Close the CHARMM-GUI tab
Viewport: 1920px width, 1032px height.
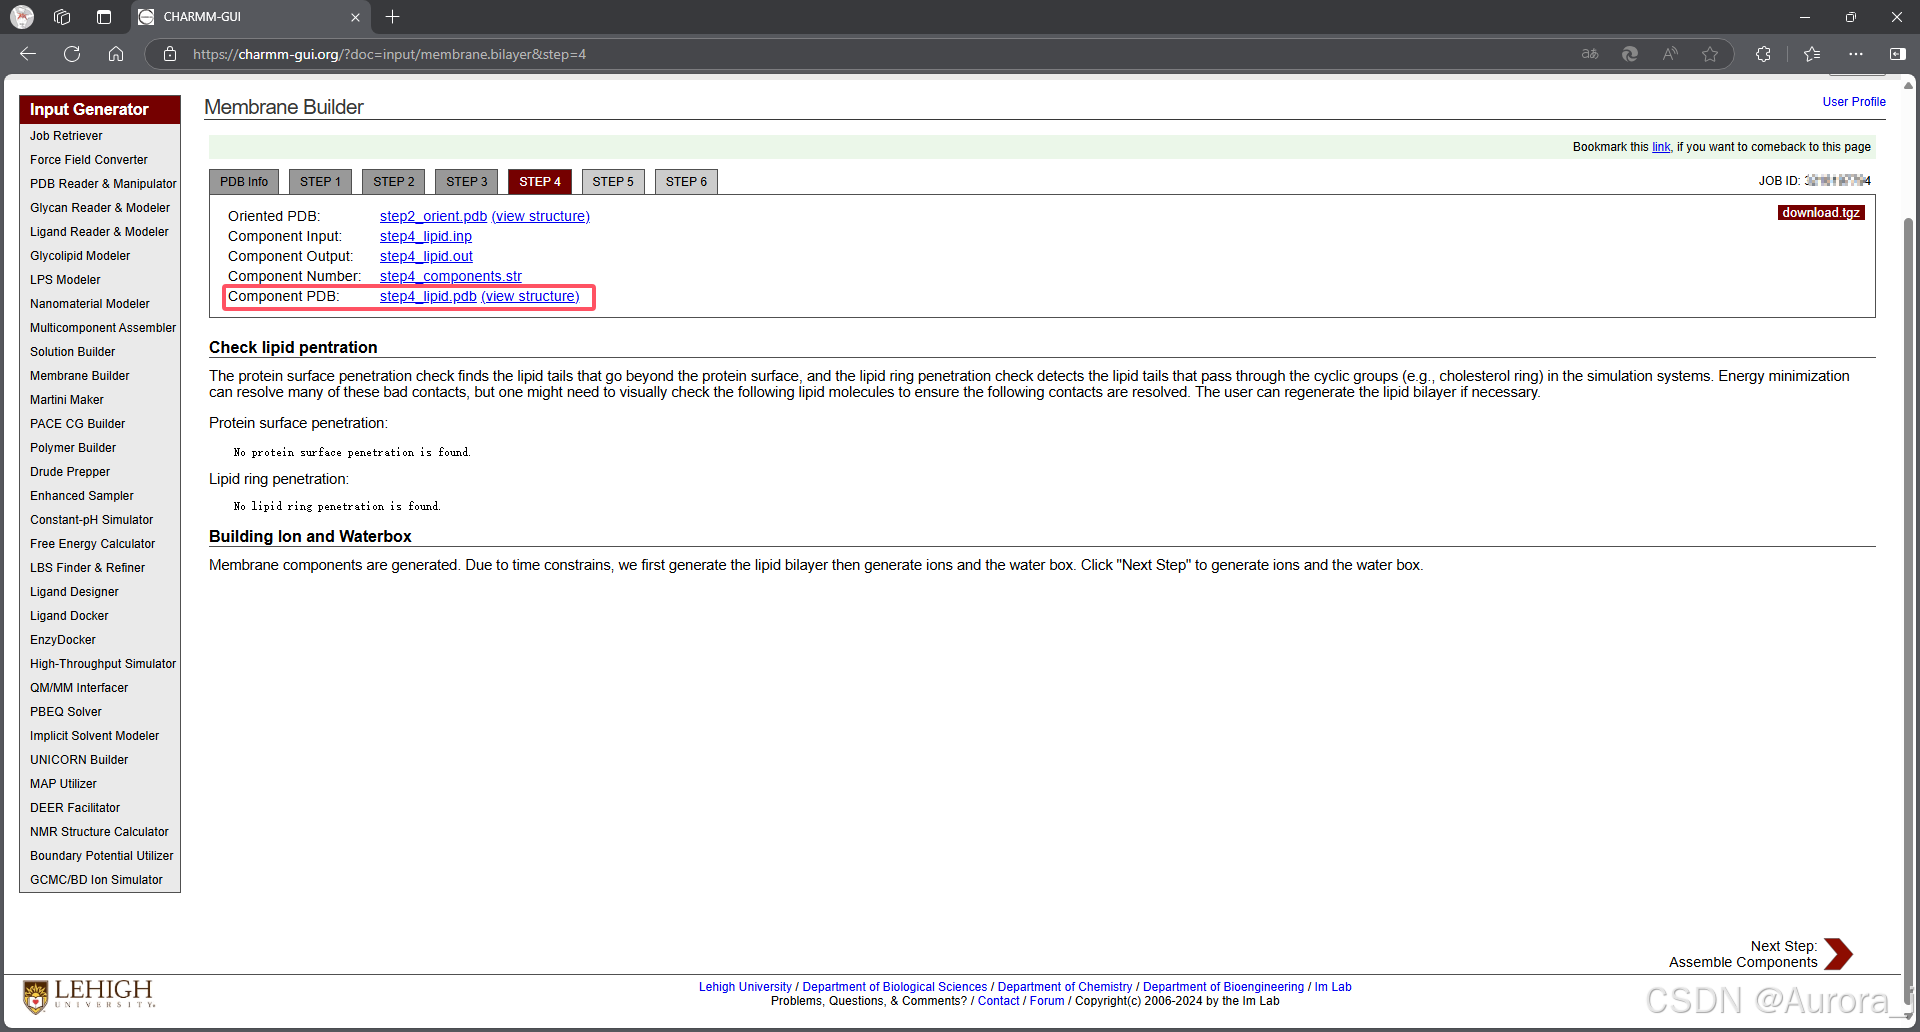pyautogui.click(x=355, y=17)
